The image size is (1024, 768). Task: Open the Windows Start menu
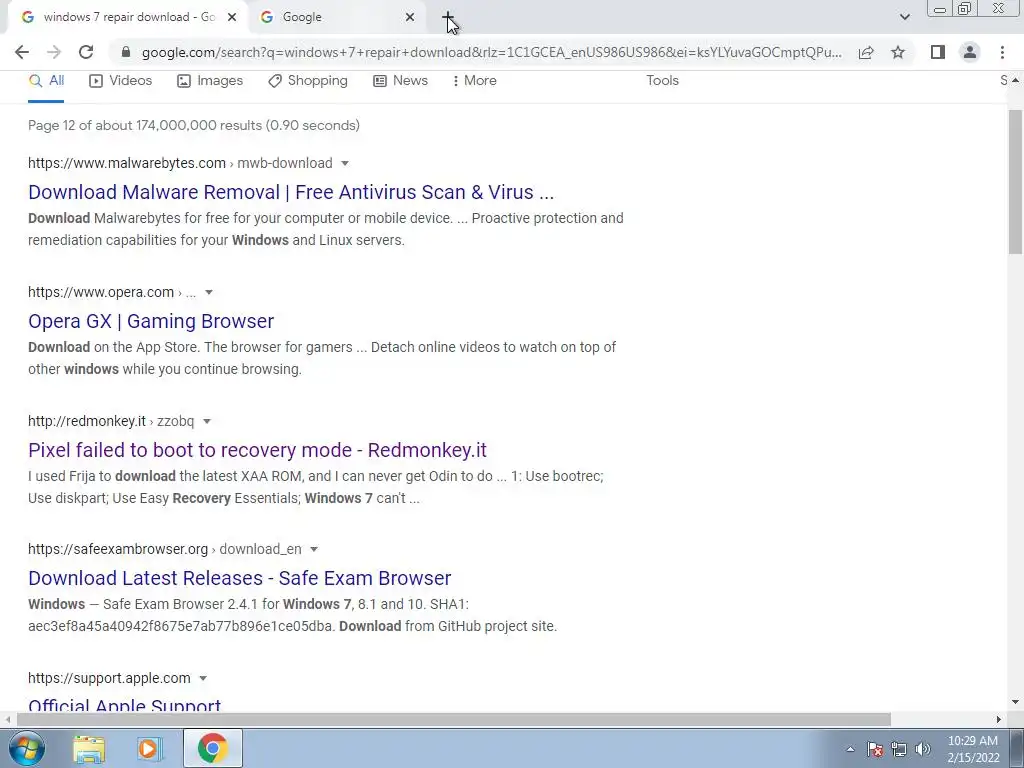coord(27,748)
